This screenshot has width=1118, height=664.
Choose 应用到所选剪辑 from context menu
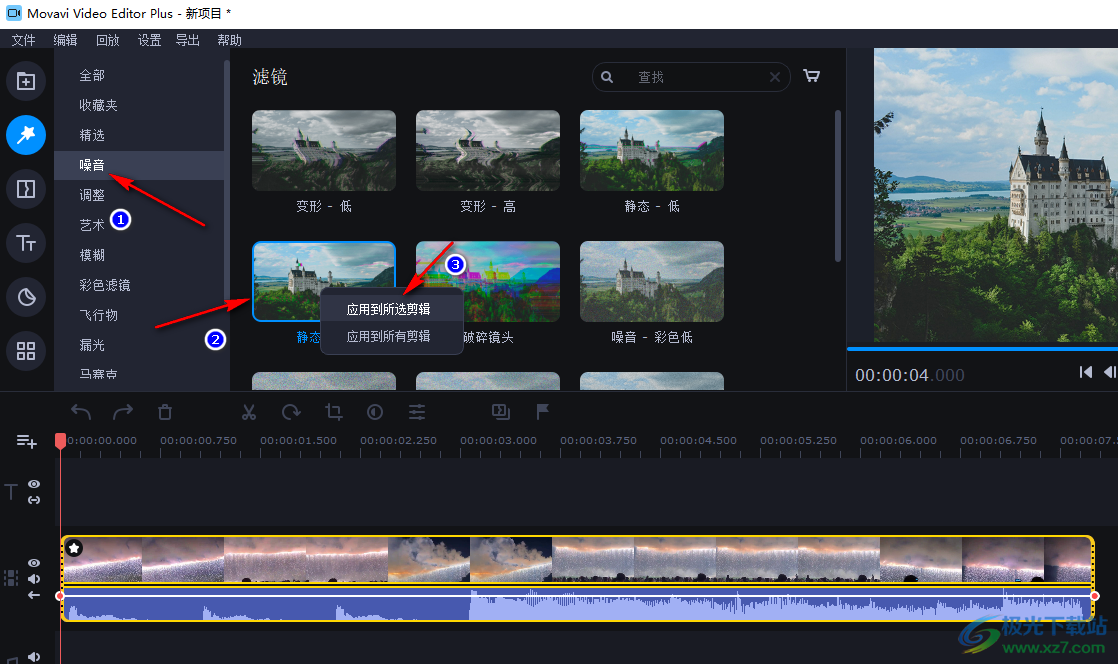[392, 309]
